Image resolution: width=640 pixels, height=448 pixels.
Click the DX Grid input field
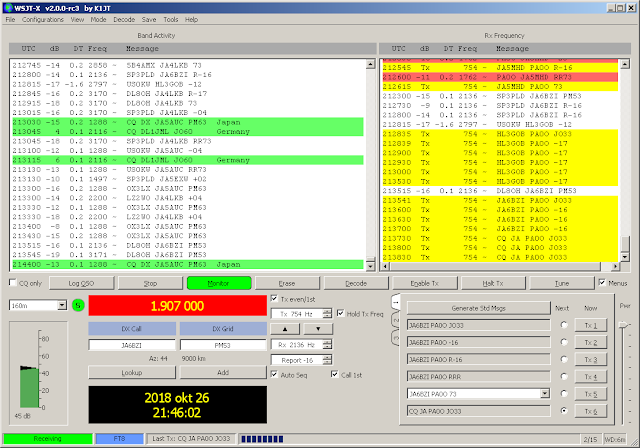[223, 345]
